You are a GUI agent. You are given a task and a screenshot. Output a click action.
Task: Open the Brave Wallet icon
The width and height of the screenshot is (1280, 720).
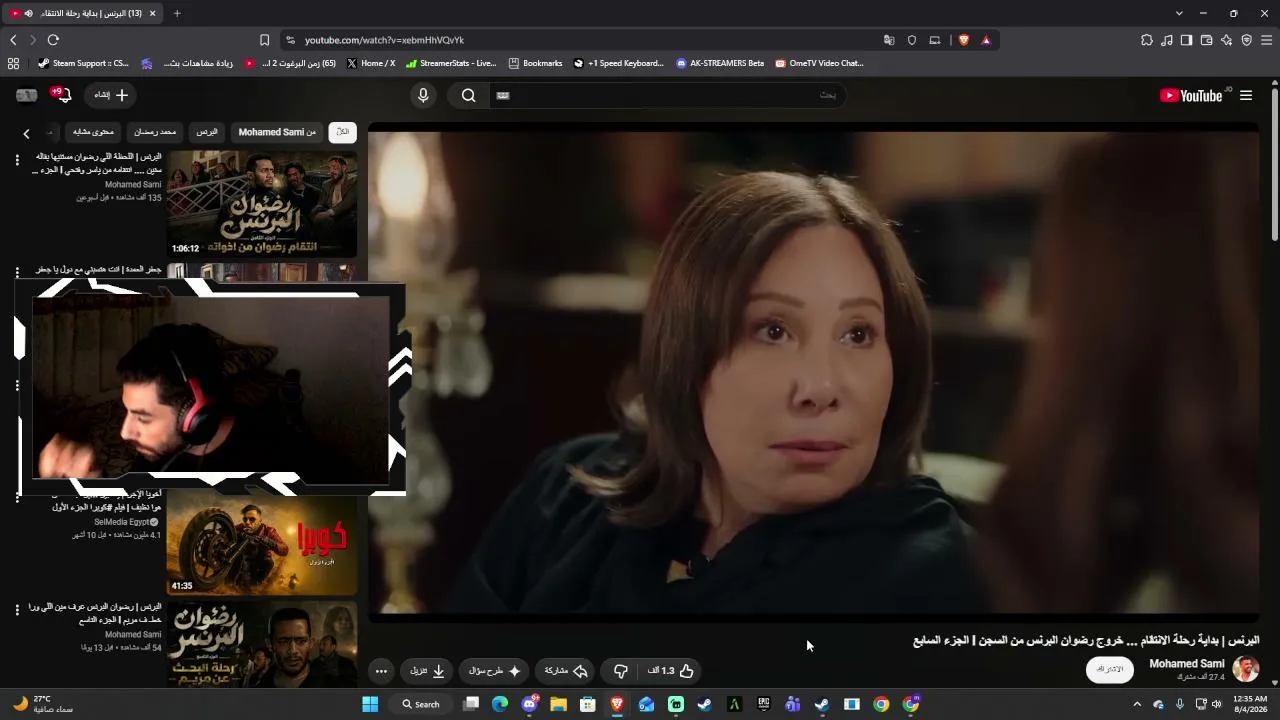click(x=1206, y=40)
